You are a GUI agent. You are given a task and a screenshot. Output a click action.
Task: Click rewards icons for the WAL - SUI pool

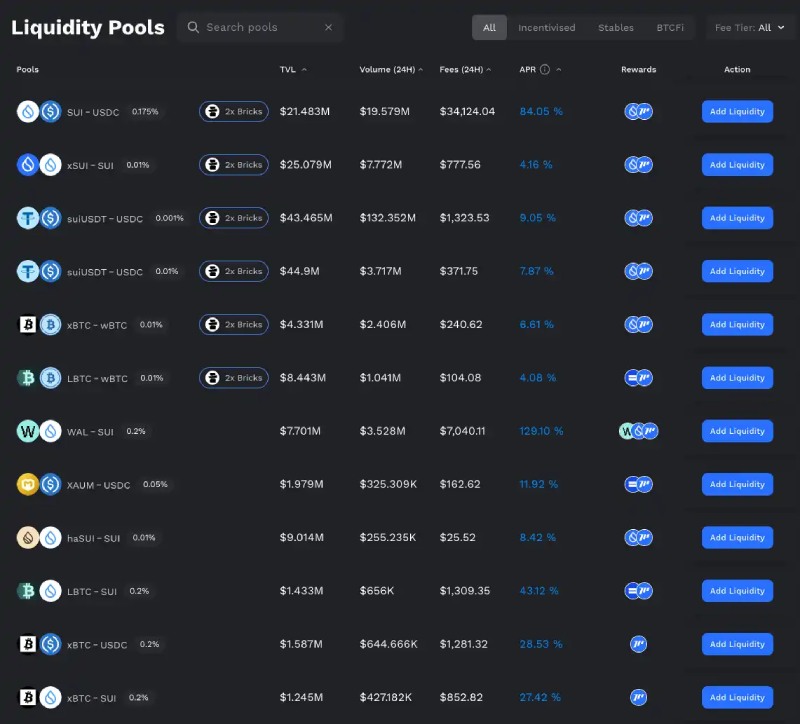click(638, 431)
